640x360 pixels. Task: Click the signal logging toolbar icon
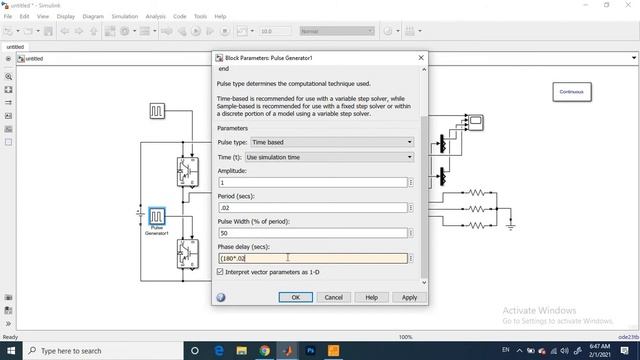pos(242,31)
